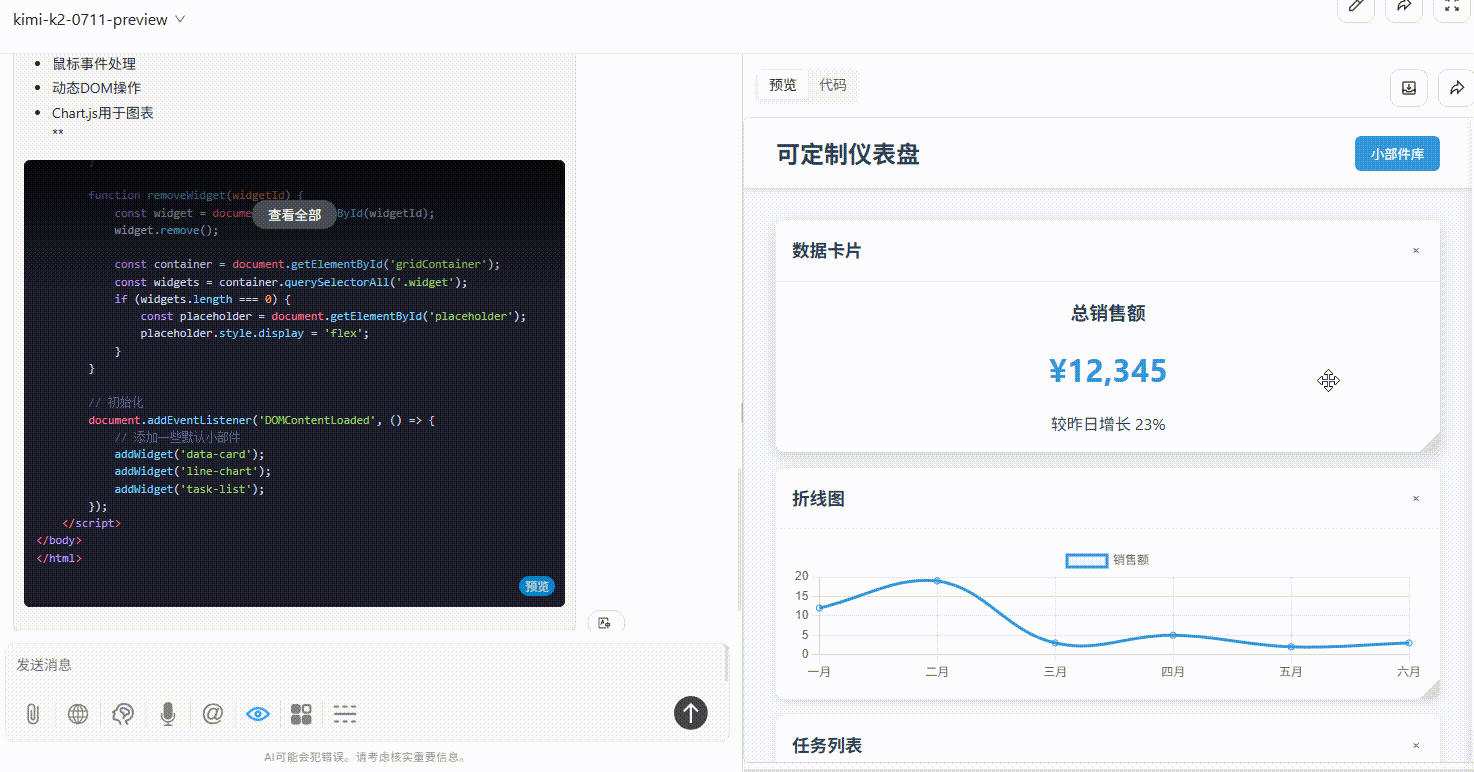
Task: Switch to the 预览 tab
Action: pyautogui.click(x=783, y=85)
